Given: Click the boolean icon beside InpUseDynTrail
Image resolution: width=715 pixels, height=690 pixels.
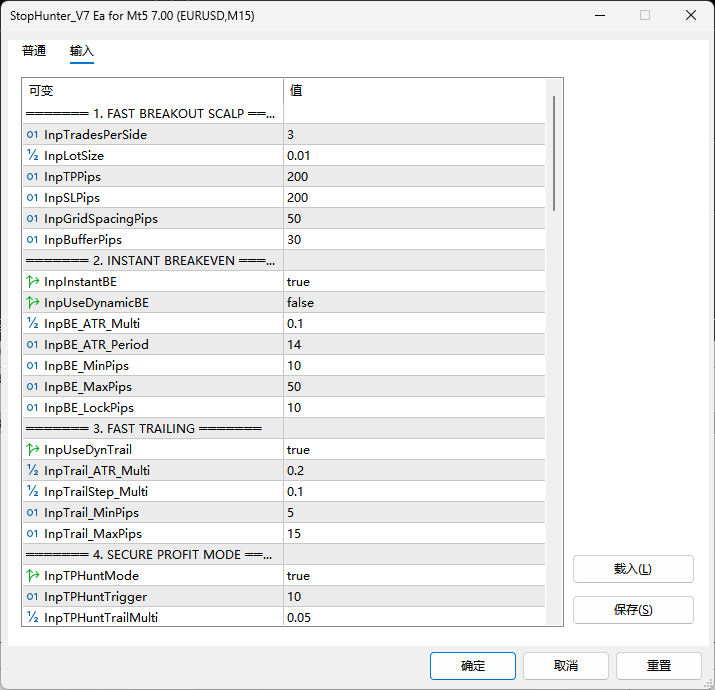Looking at the screenshot, I should (33, 450).
